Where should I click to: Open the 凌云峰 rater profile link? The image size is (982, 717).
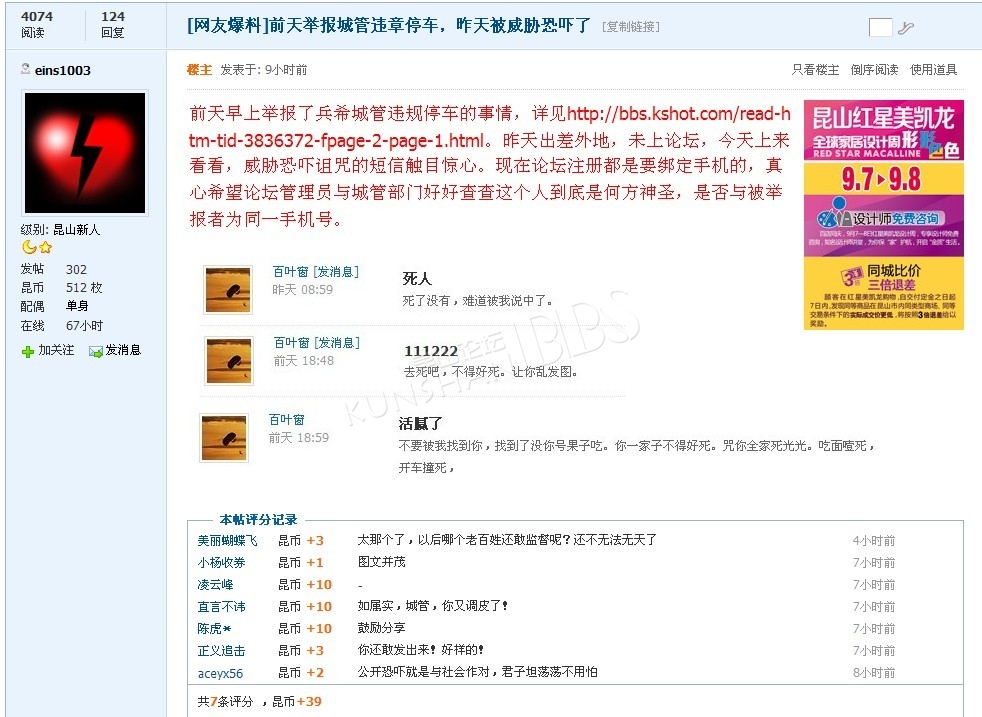coord(215,584)
